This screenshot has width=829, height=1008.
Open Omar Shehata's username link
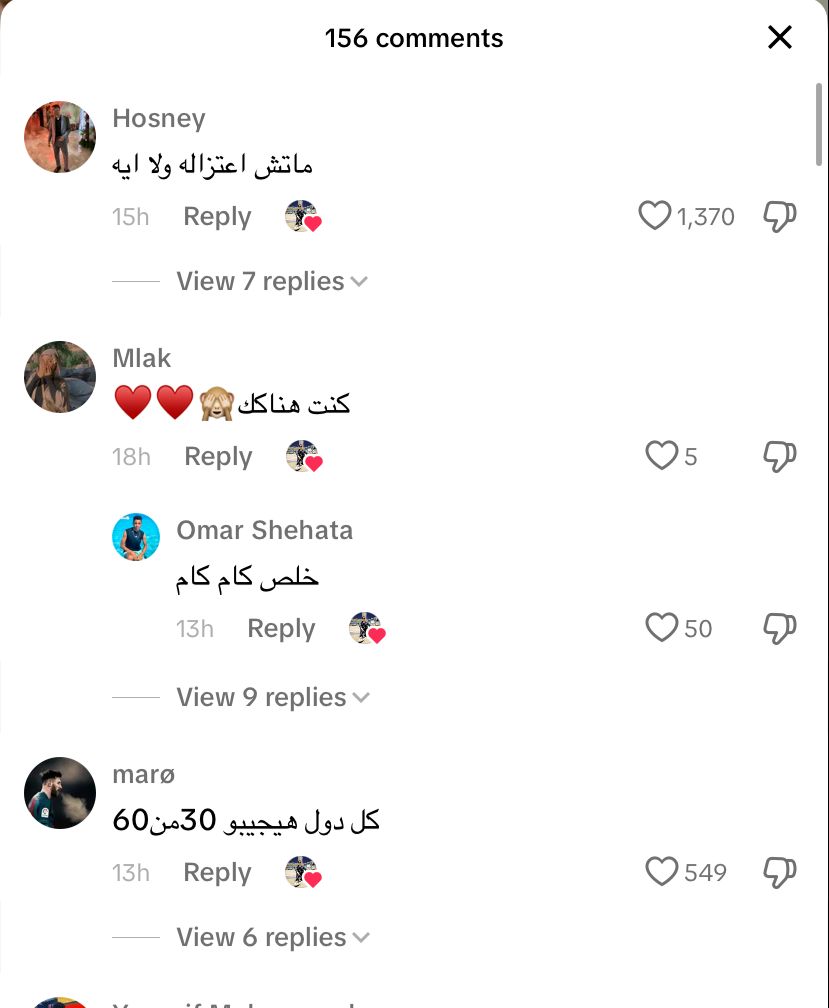point(265,530)
